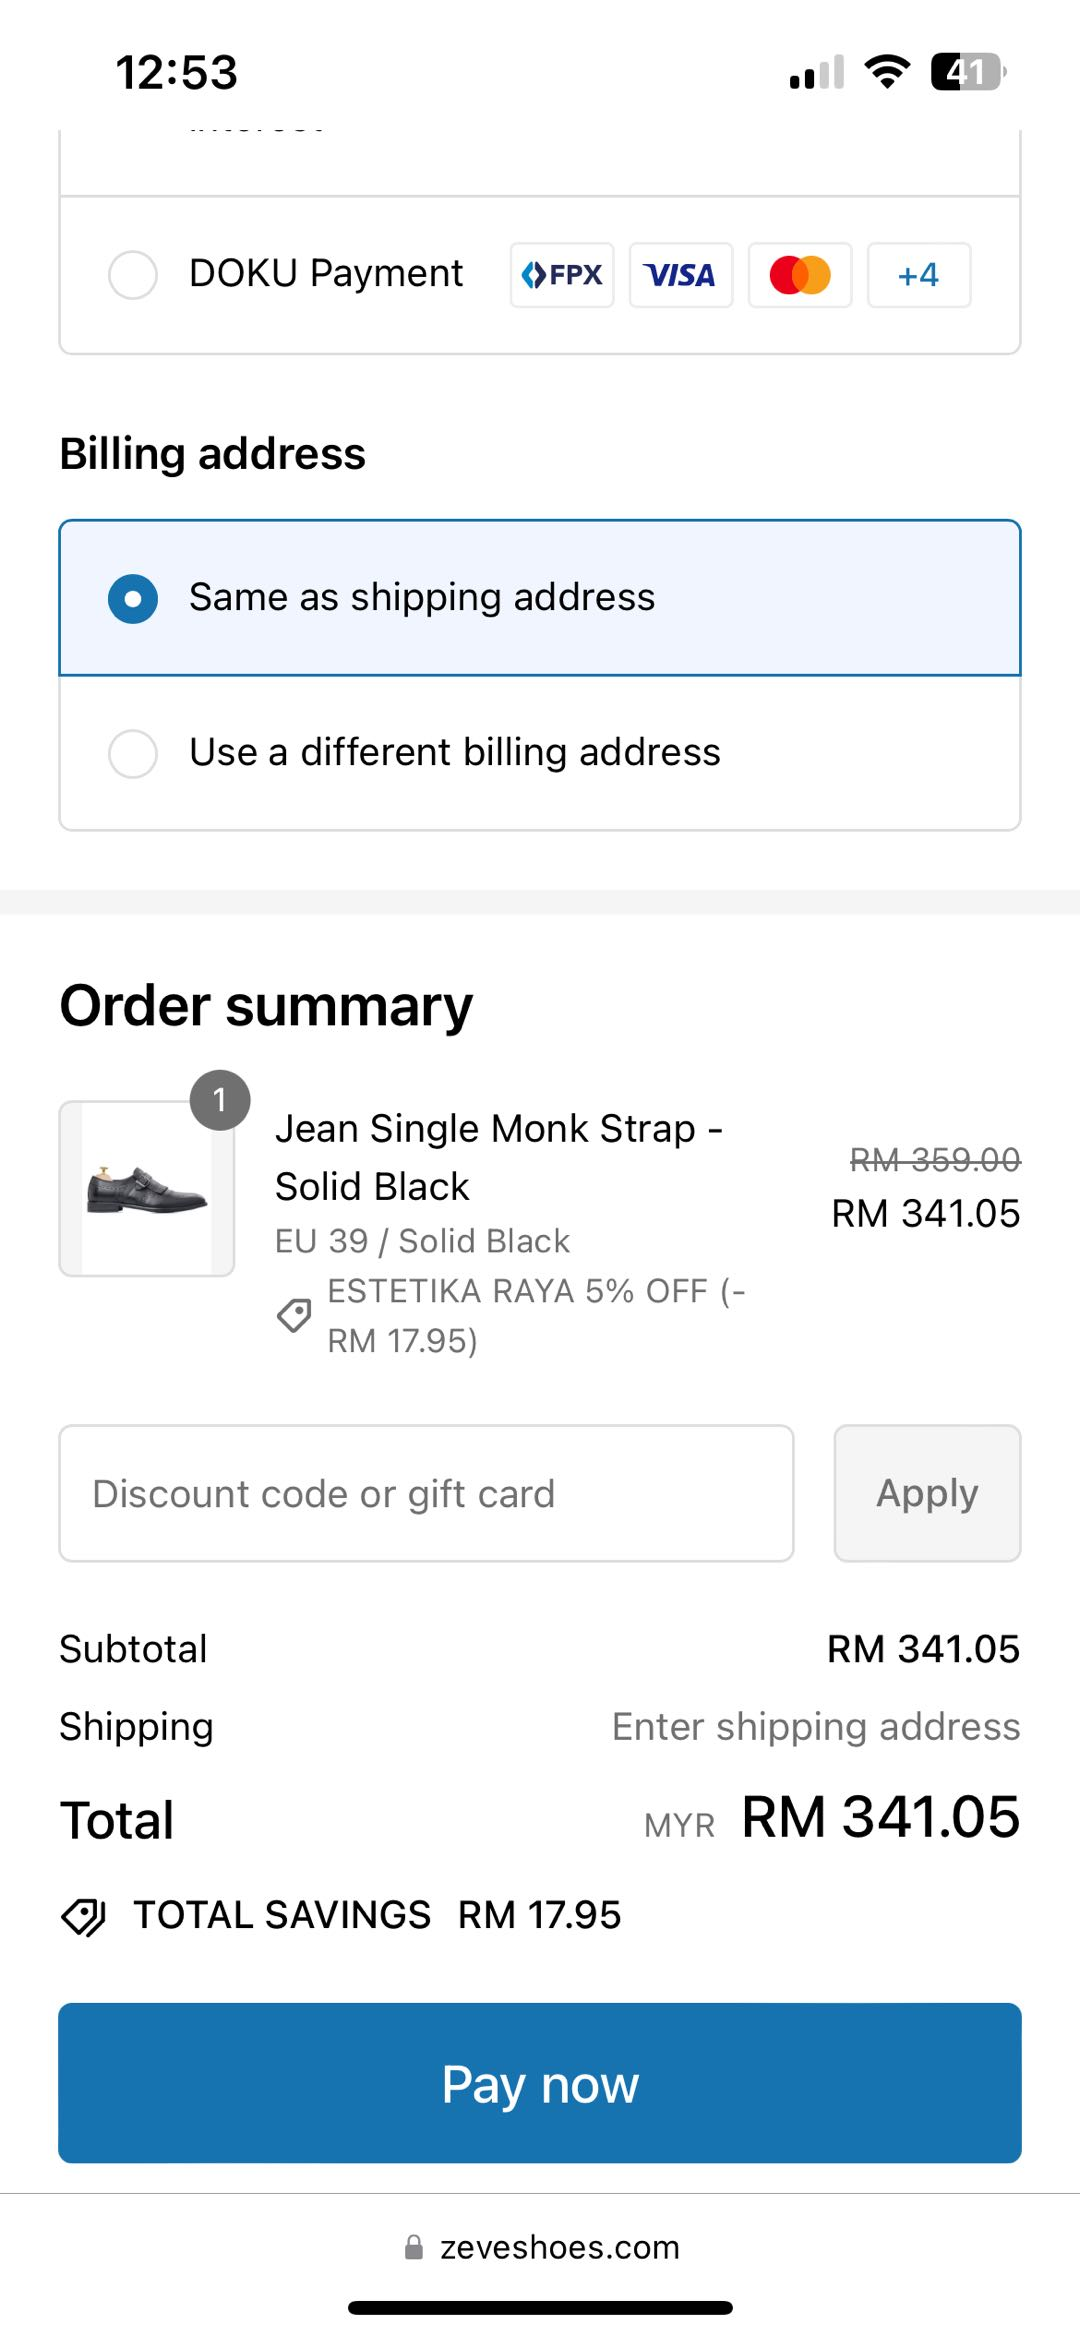
Task: Tap the cellular signal icon
Action: coord(812,70)
